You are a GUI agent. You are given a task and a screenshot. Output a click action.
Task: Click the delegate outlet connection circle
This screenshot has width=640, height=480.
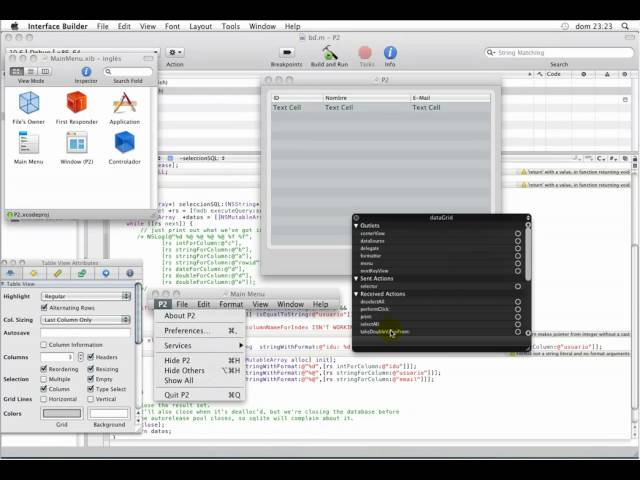[518, 248]
